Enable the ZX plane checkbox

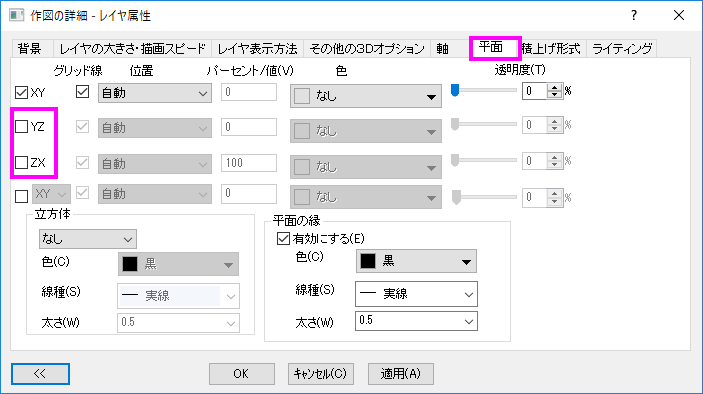pyautogui.click(x=22, y=162)
